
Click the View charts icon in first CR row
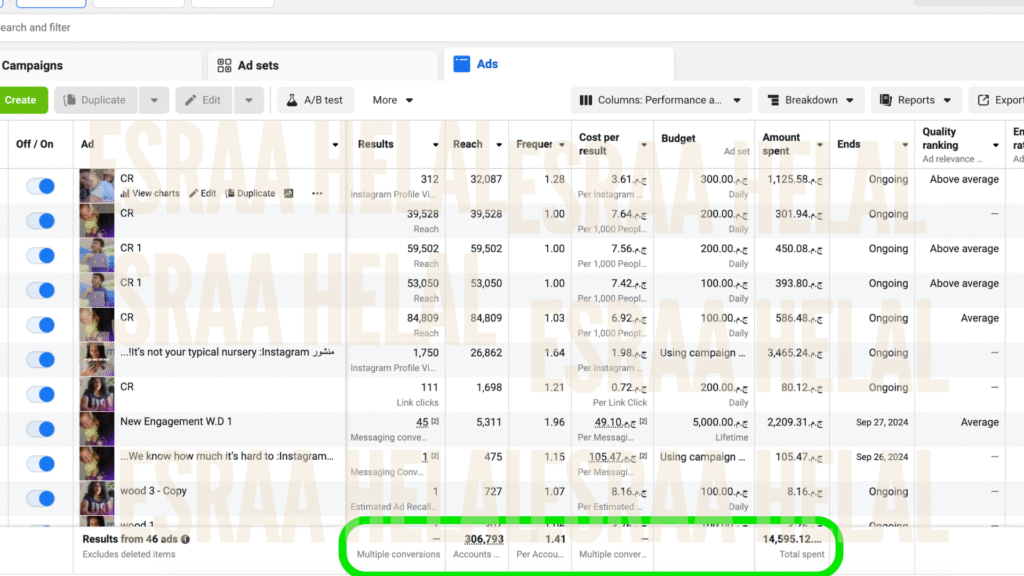coord(126,194)
